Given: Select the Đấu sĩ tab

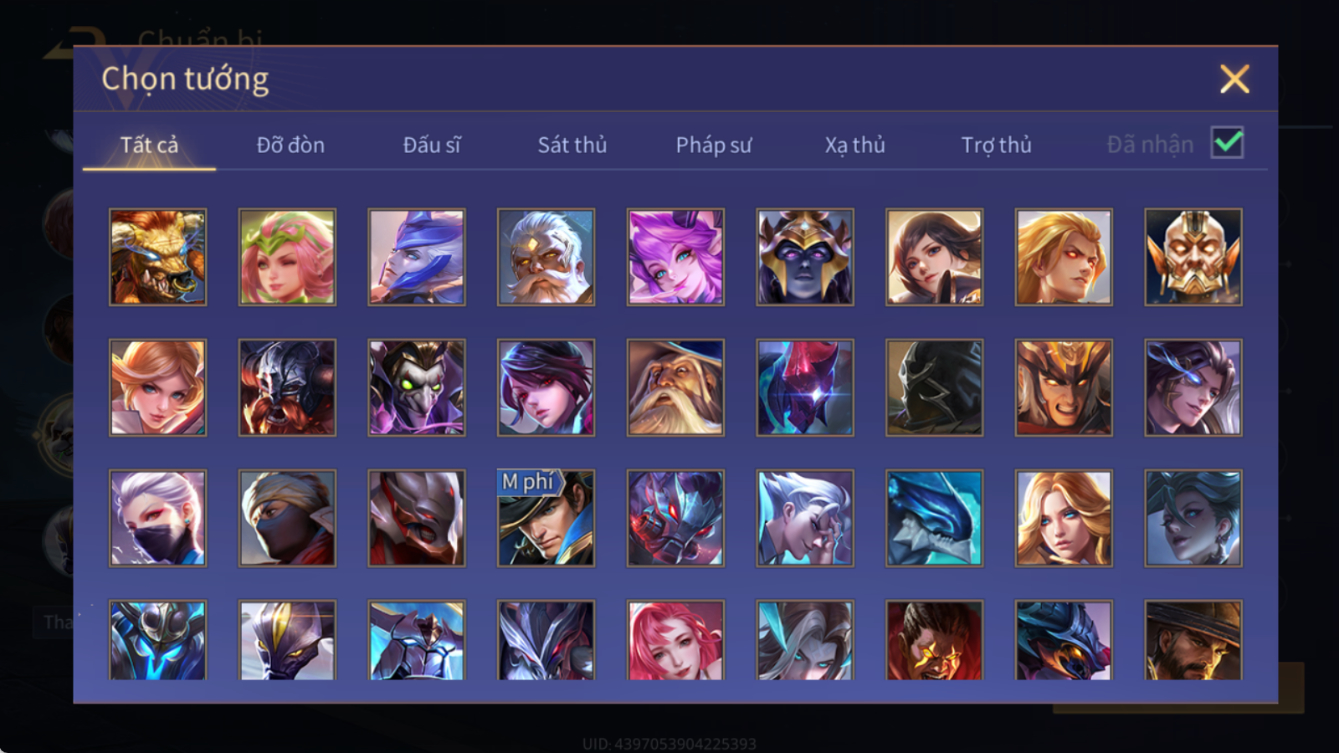Looking at the screenshot, I should point(431,145).
